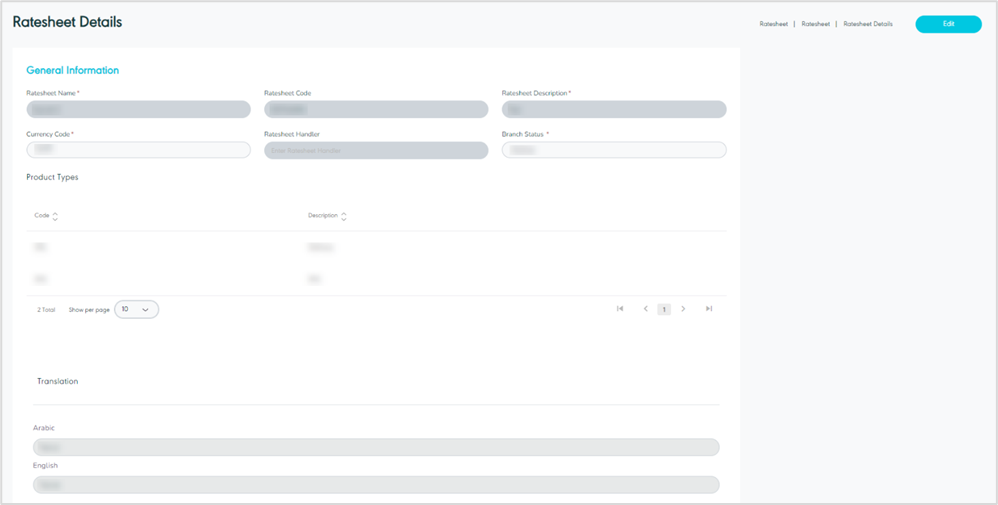
Task: Jump to last page of results
Action: coord(709,309)
